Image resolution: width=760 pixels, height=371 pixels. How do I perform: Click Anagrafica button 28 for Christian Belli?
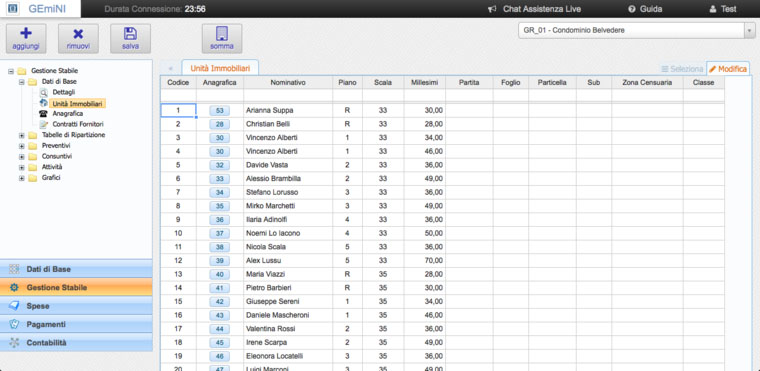[x=220, y=124]
